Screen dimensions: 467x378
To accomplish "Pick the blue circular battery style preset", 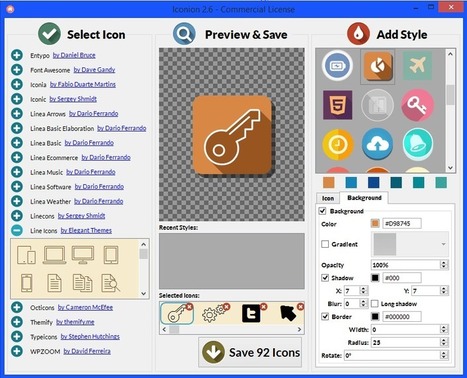I will [337, 66].
